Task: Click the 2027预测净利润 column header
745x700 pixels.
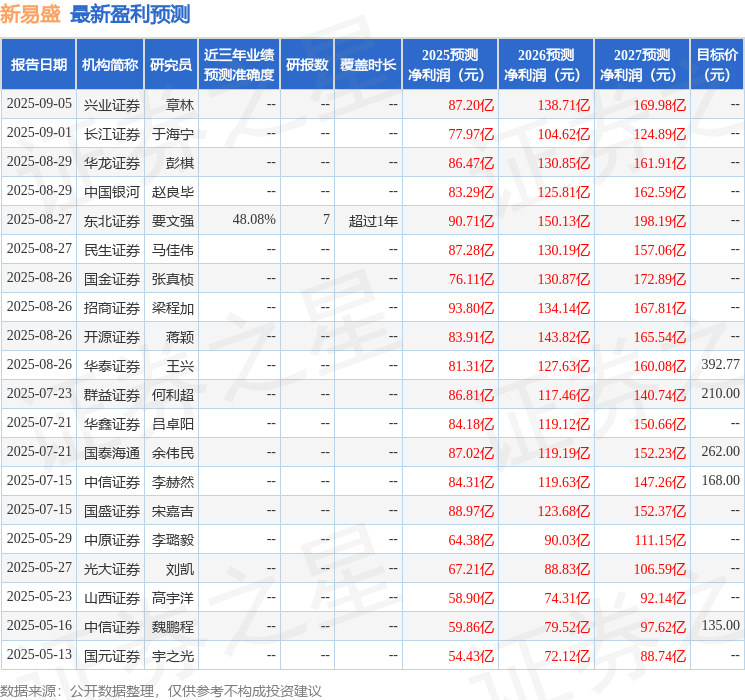Action: 641,64
